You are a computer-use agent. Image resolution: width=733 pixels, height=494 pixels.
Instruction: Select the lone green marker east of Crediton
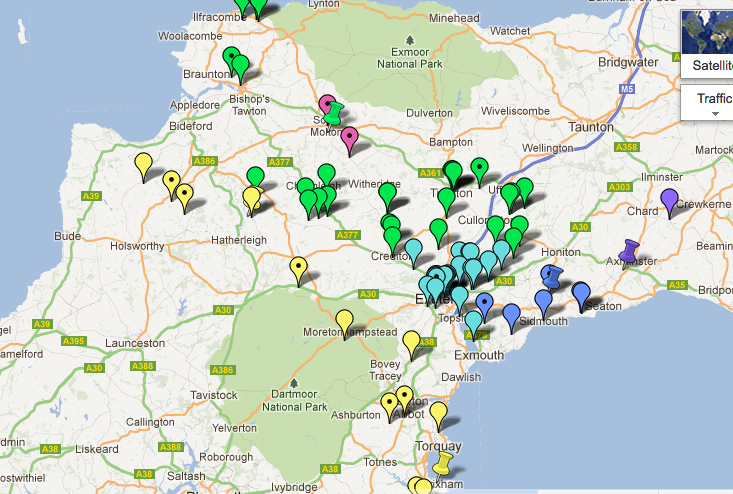pos(438,230)
